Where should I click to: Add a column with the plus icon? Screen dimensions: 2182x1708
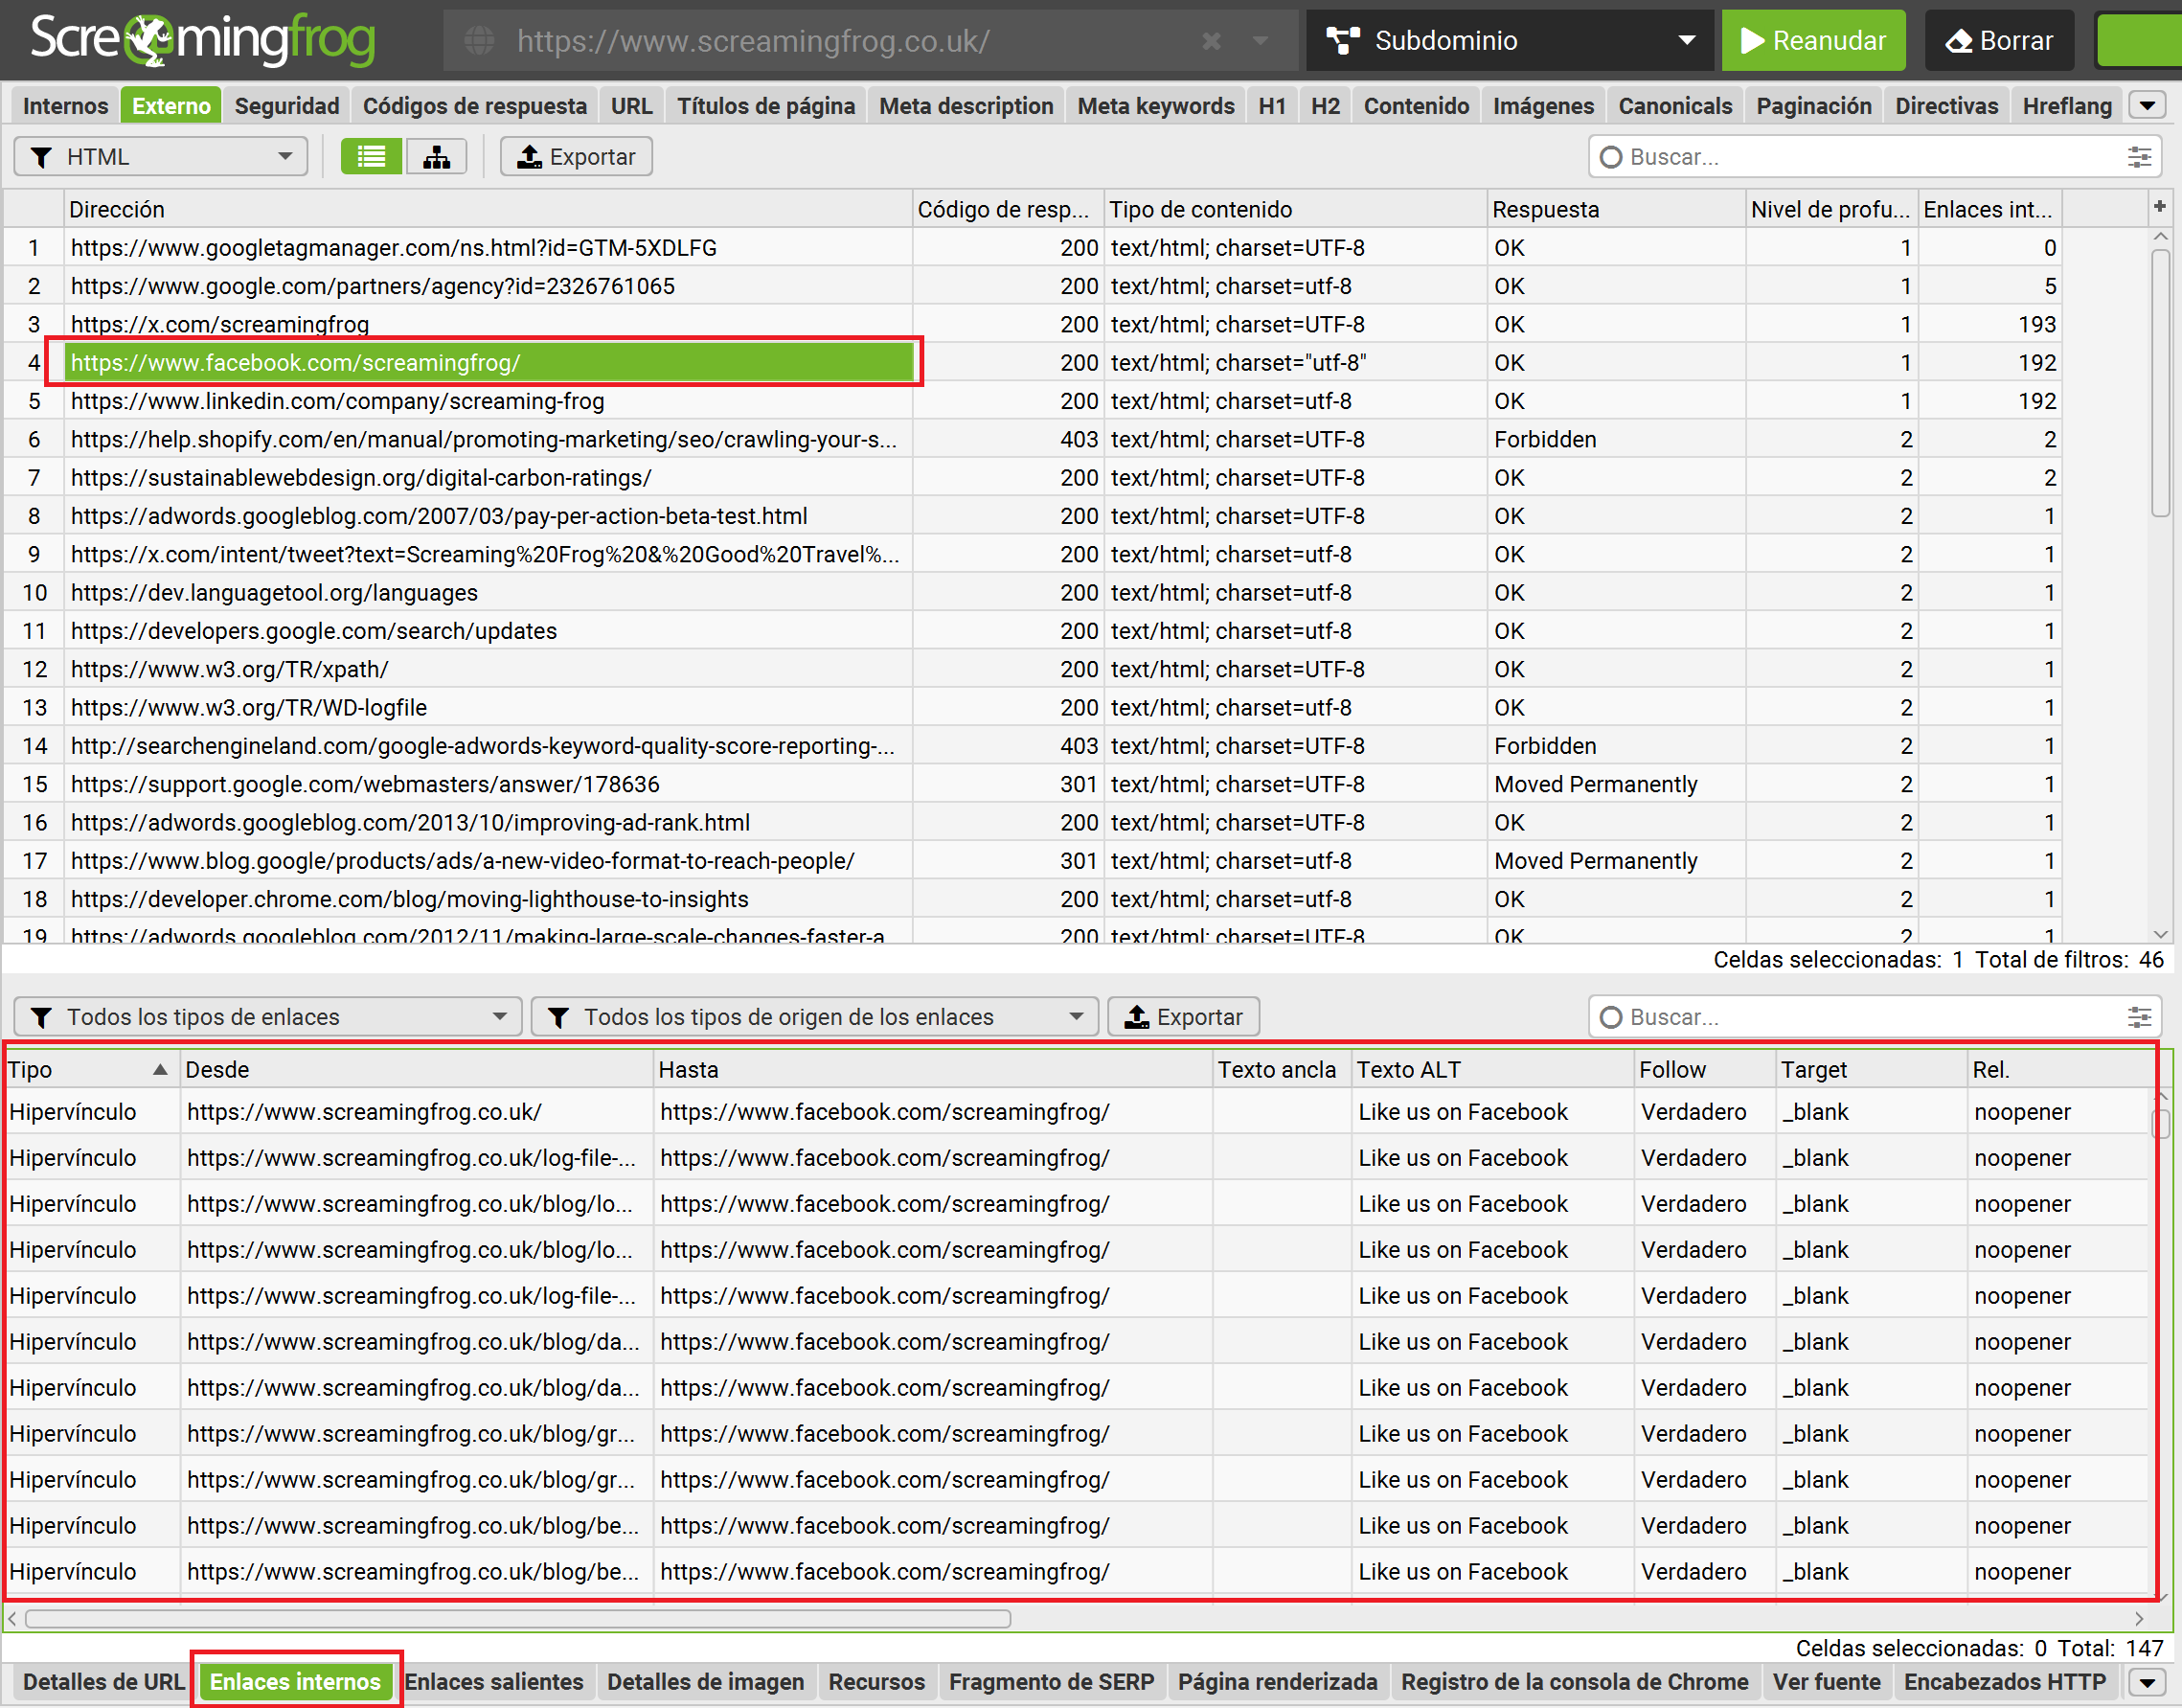(x=2160, y=206)
